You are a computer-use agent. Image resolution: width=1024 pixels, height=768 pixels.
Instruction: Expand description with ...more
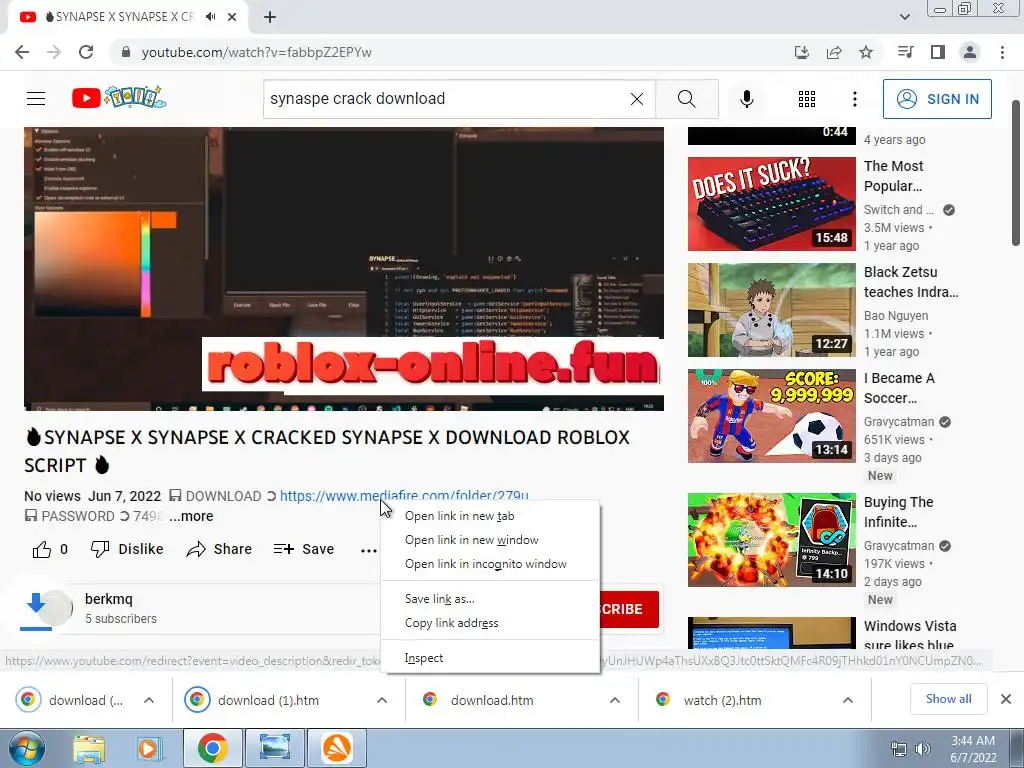(191, 516)
